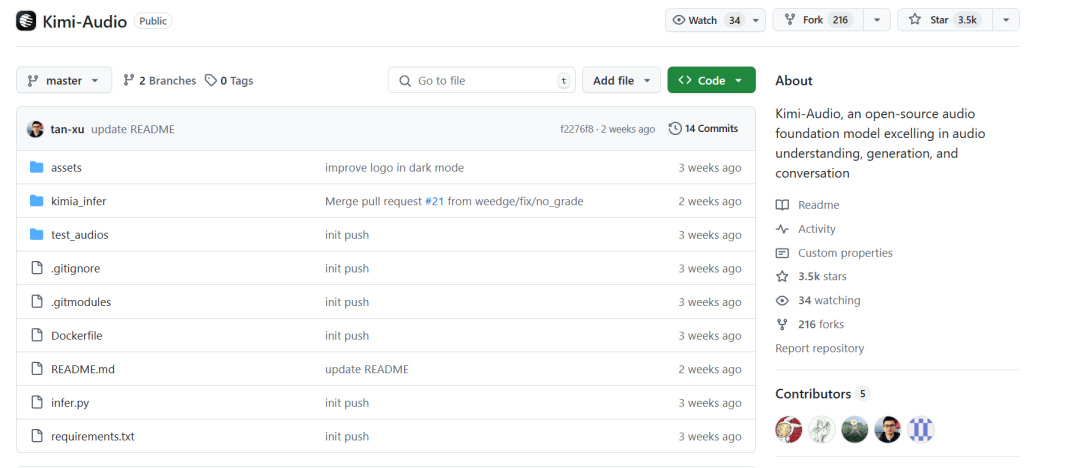Open the Fork options dropdown arrow
This screenshot has width=1080, height=468.
877,20
